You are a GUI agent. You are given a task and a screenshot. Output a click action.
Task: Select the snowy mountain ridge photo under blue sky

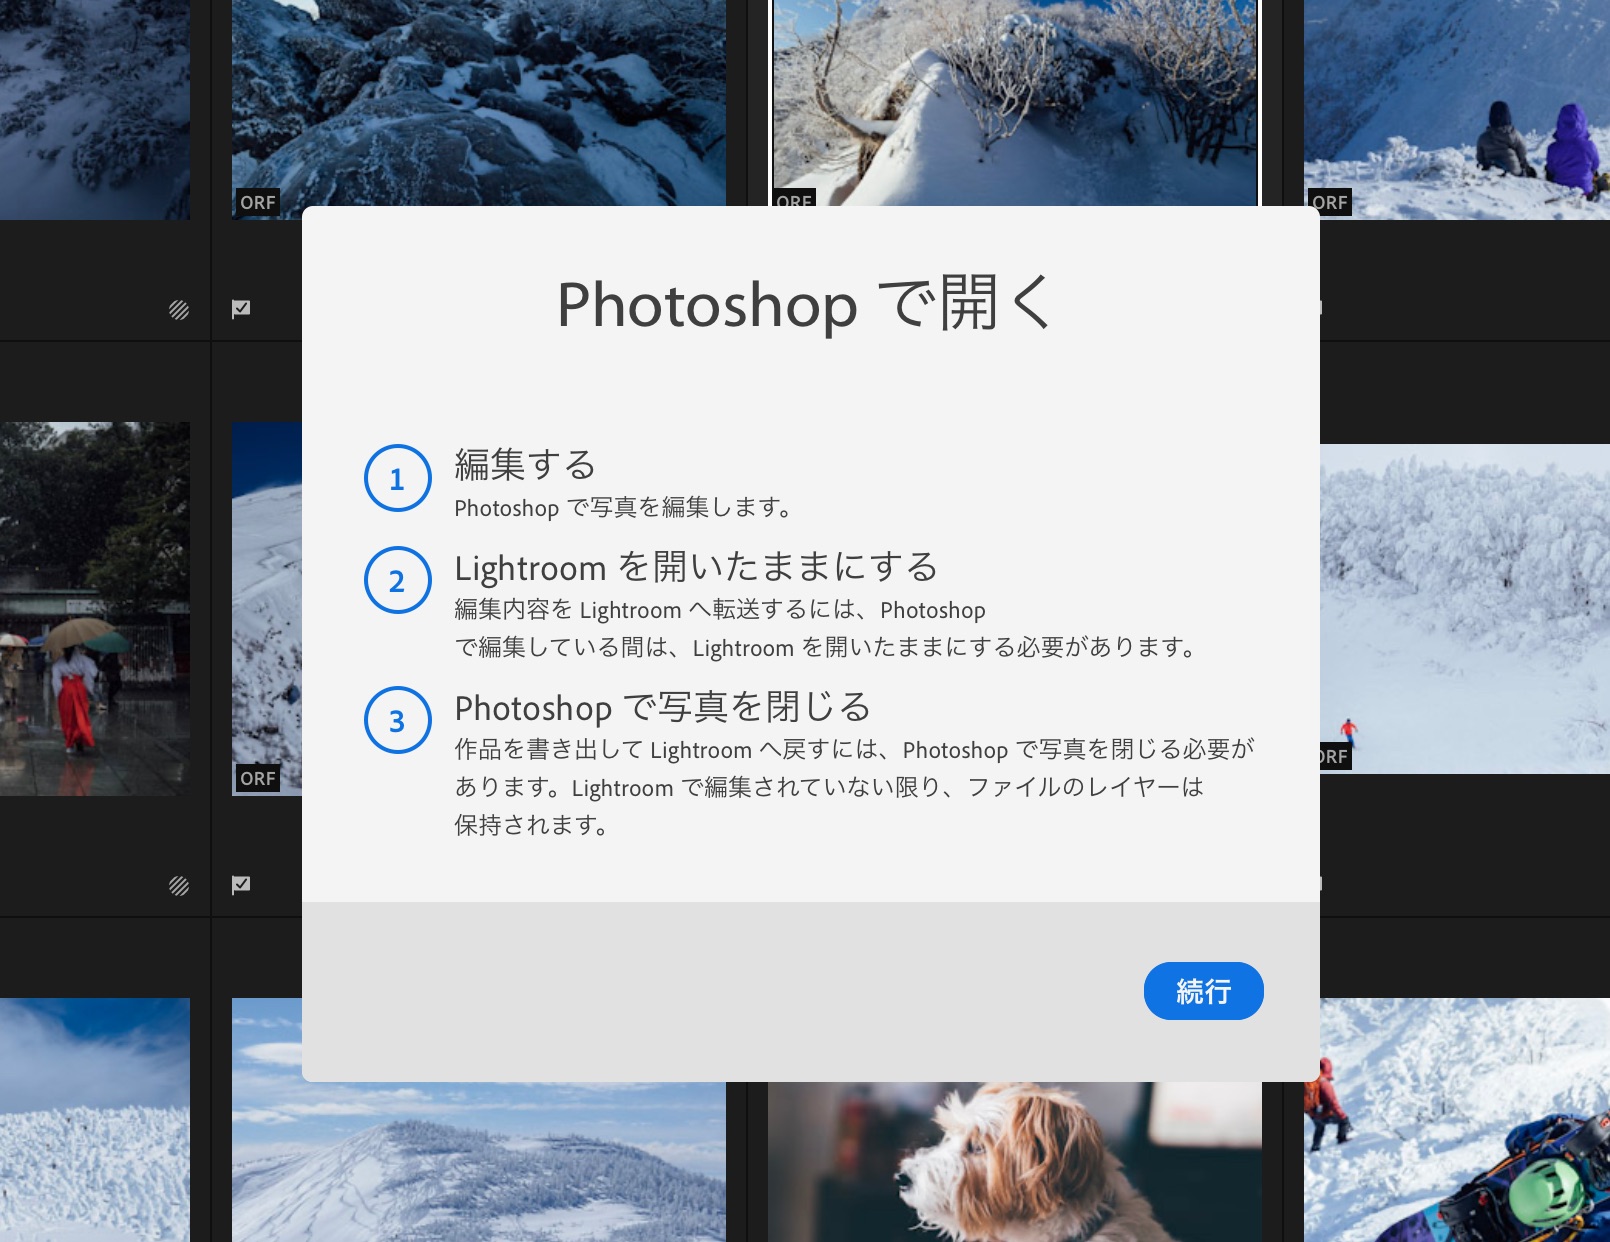pyautogui.click(x=479, y=1162)
